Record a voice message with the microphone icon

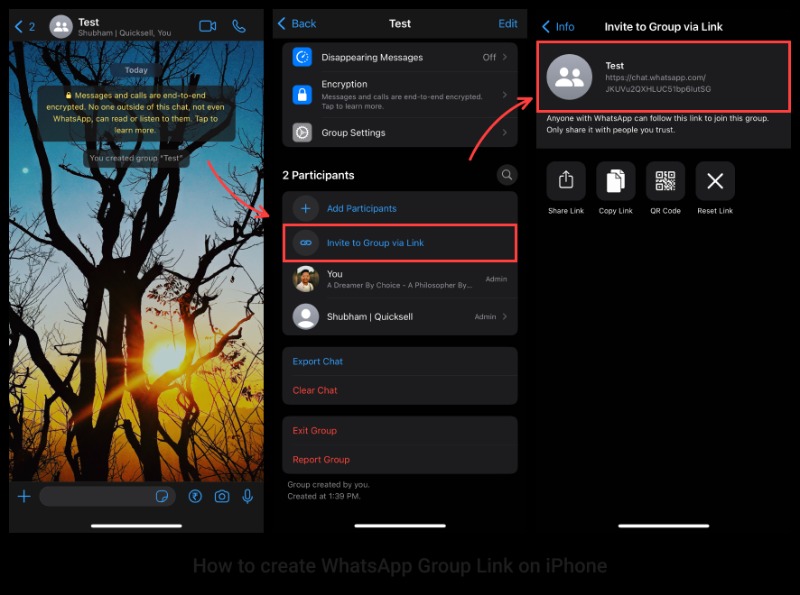pyautogui.click(x=249, y=496)
